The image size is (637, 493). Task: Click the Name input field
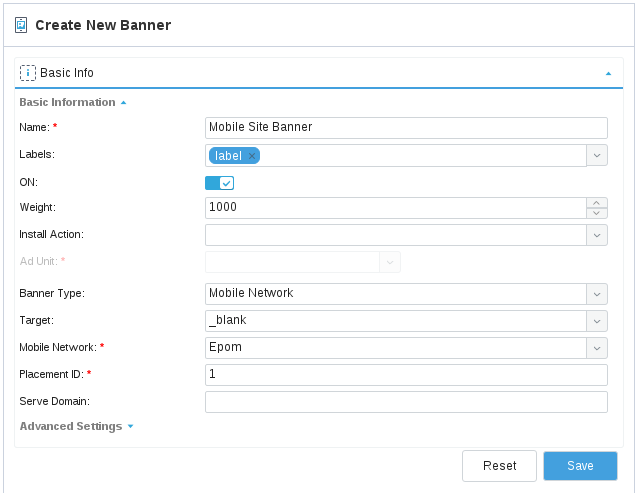tap(406, 128)
